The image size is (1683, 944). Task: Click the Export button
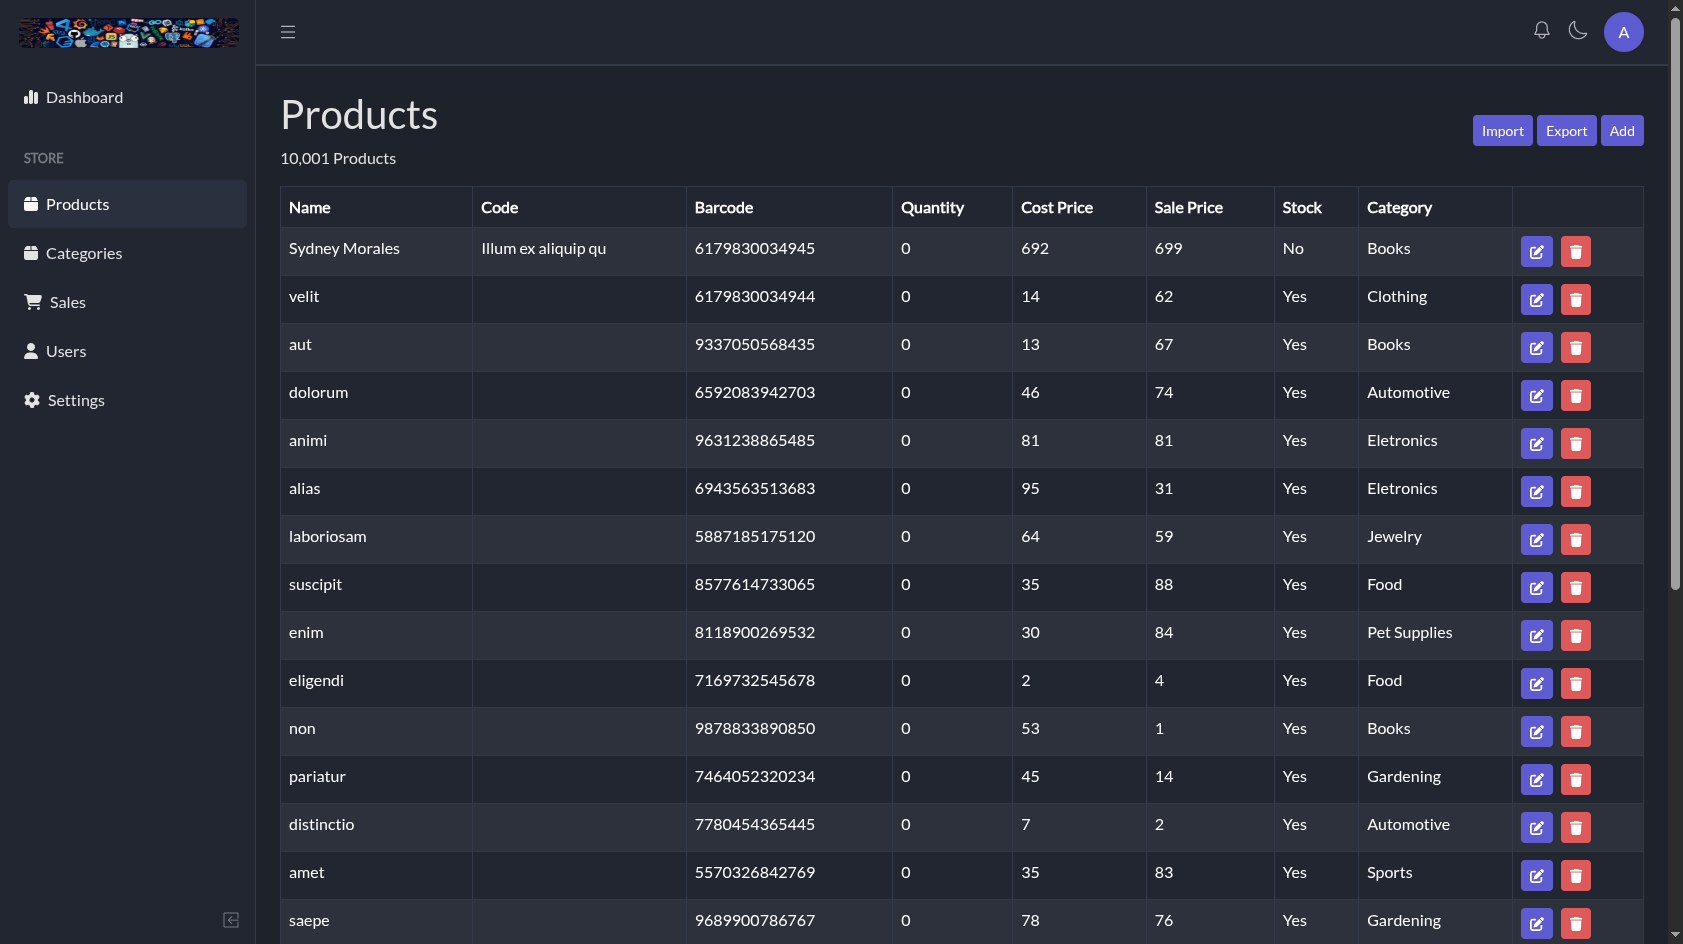(x=1566, y=131)
